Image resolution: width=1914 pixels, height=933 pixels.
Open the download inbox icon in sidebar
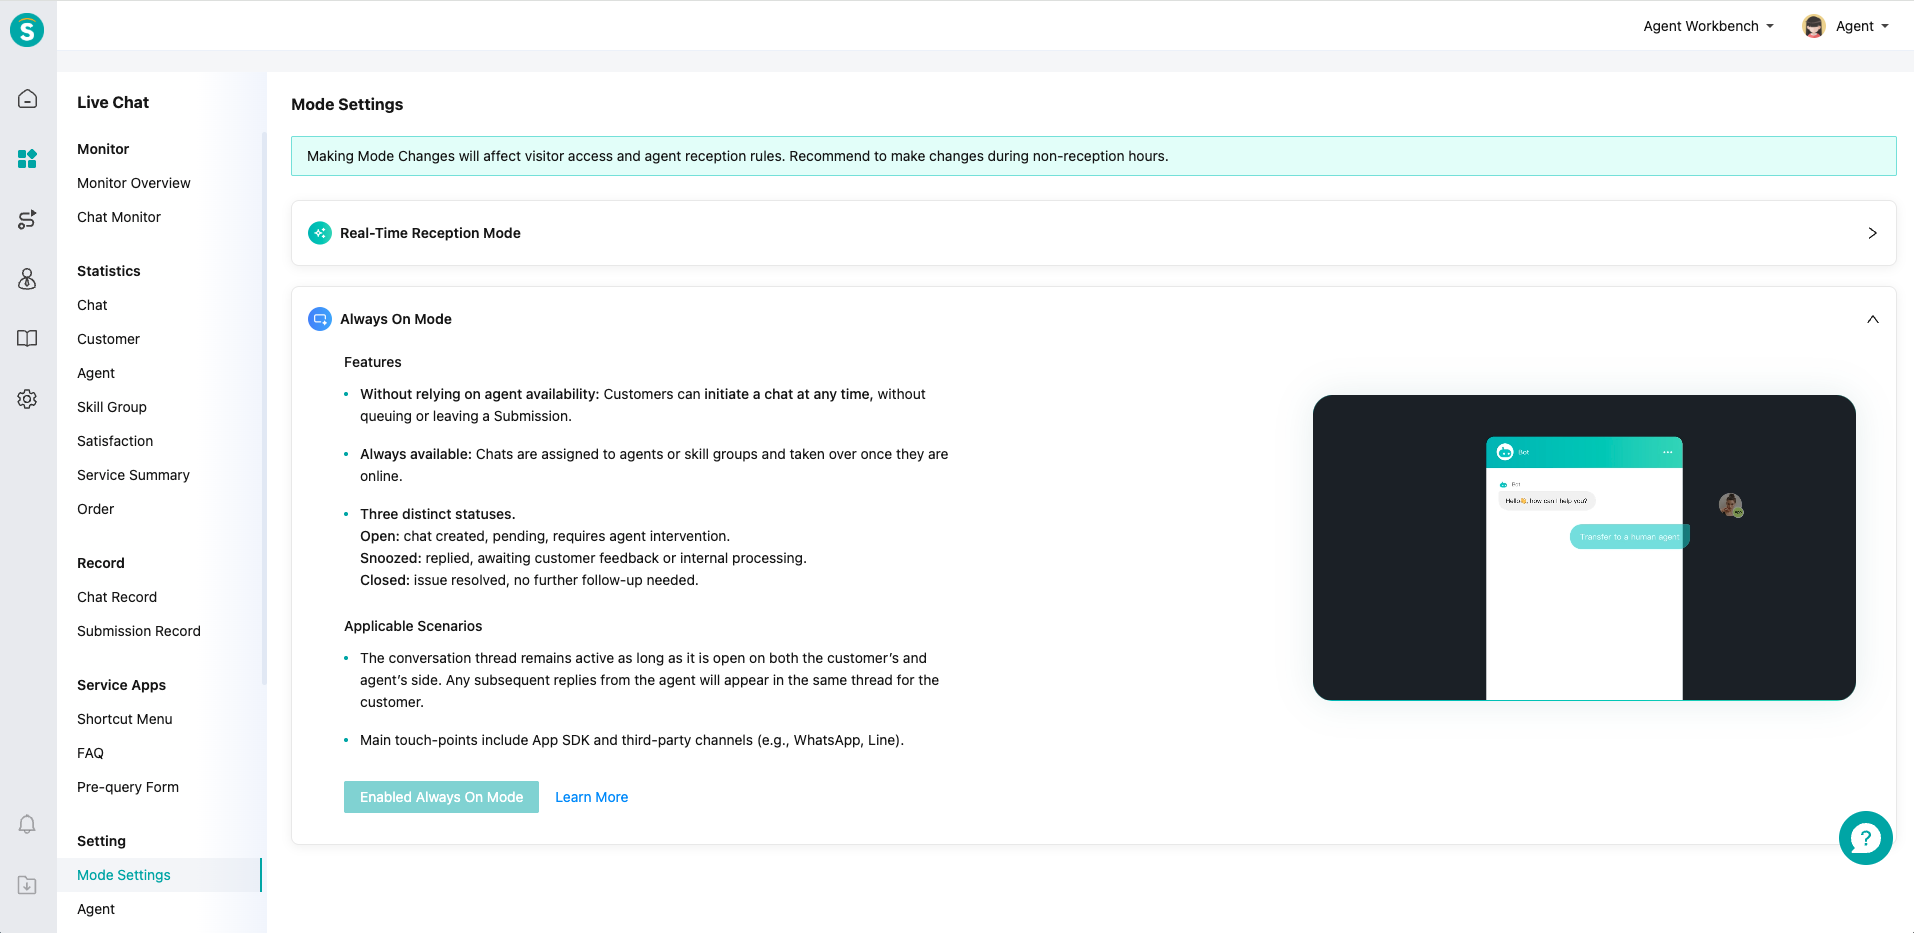coord(27,885)
